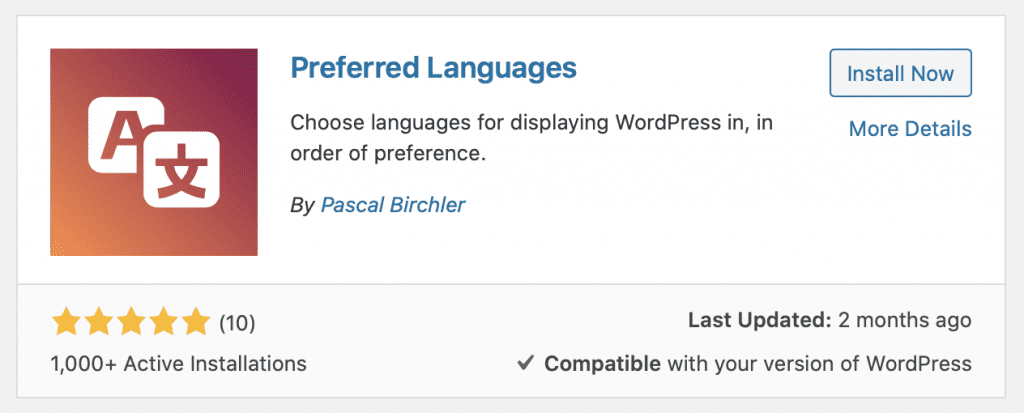Open the More Details link
The image size is (1024, 413).
(909, 129)
